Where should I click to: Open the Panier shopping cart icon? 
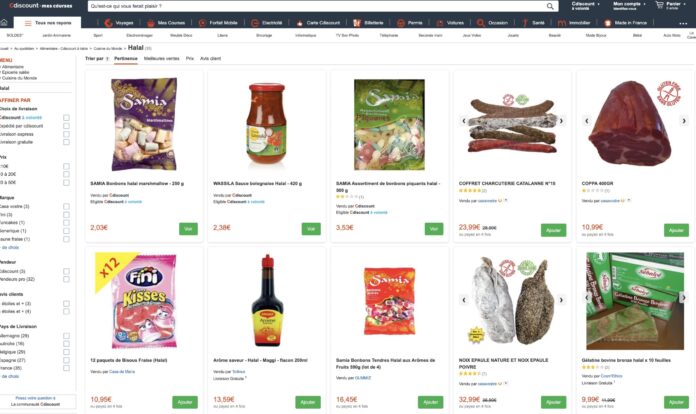(x=660, y=5)
